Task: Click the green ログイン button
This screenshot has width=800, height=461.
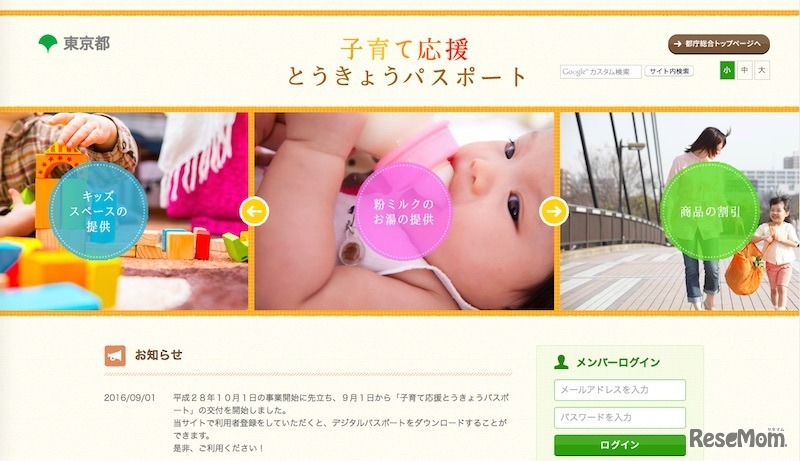Action: 620,445
